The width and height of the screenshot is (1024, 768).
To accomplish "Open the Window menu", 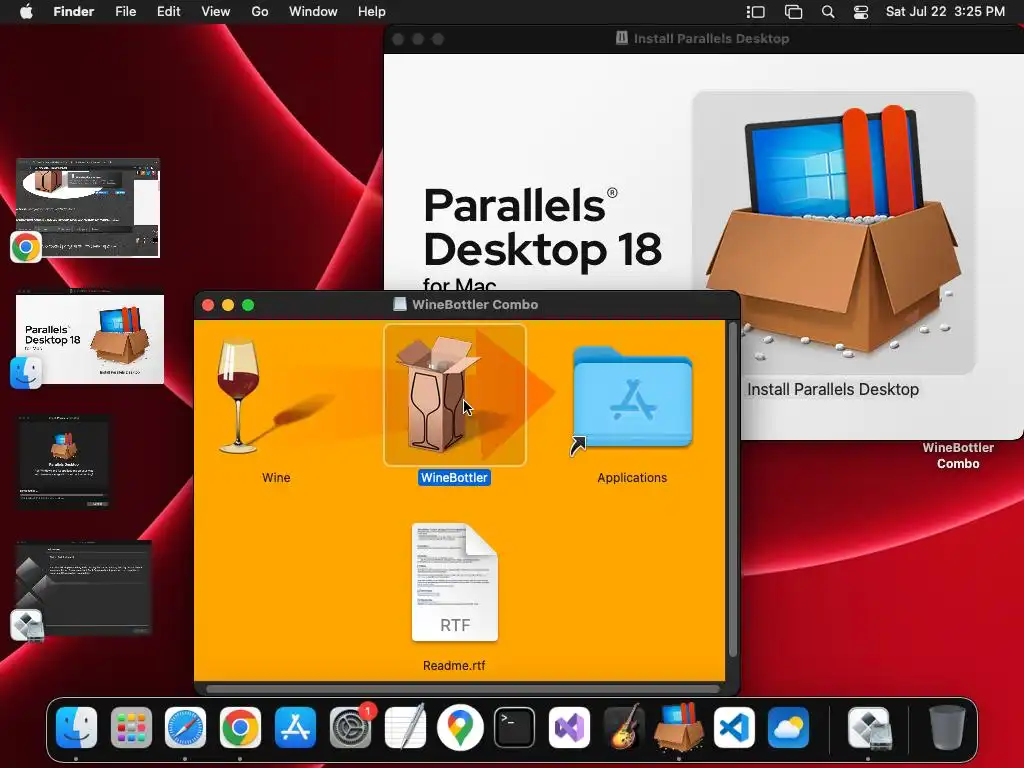I will coord(313,12).
